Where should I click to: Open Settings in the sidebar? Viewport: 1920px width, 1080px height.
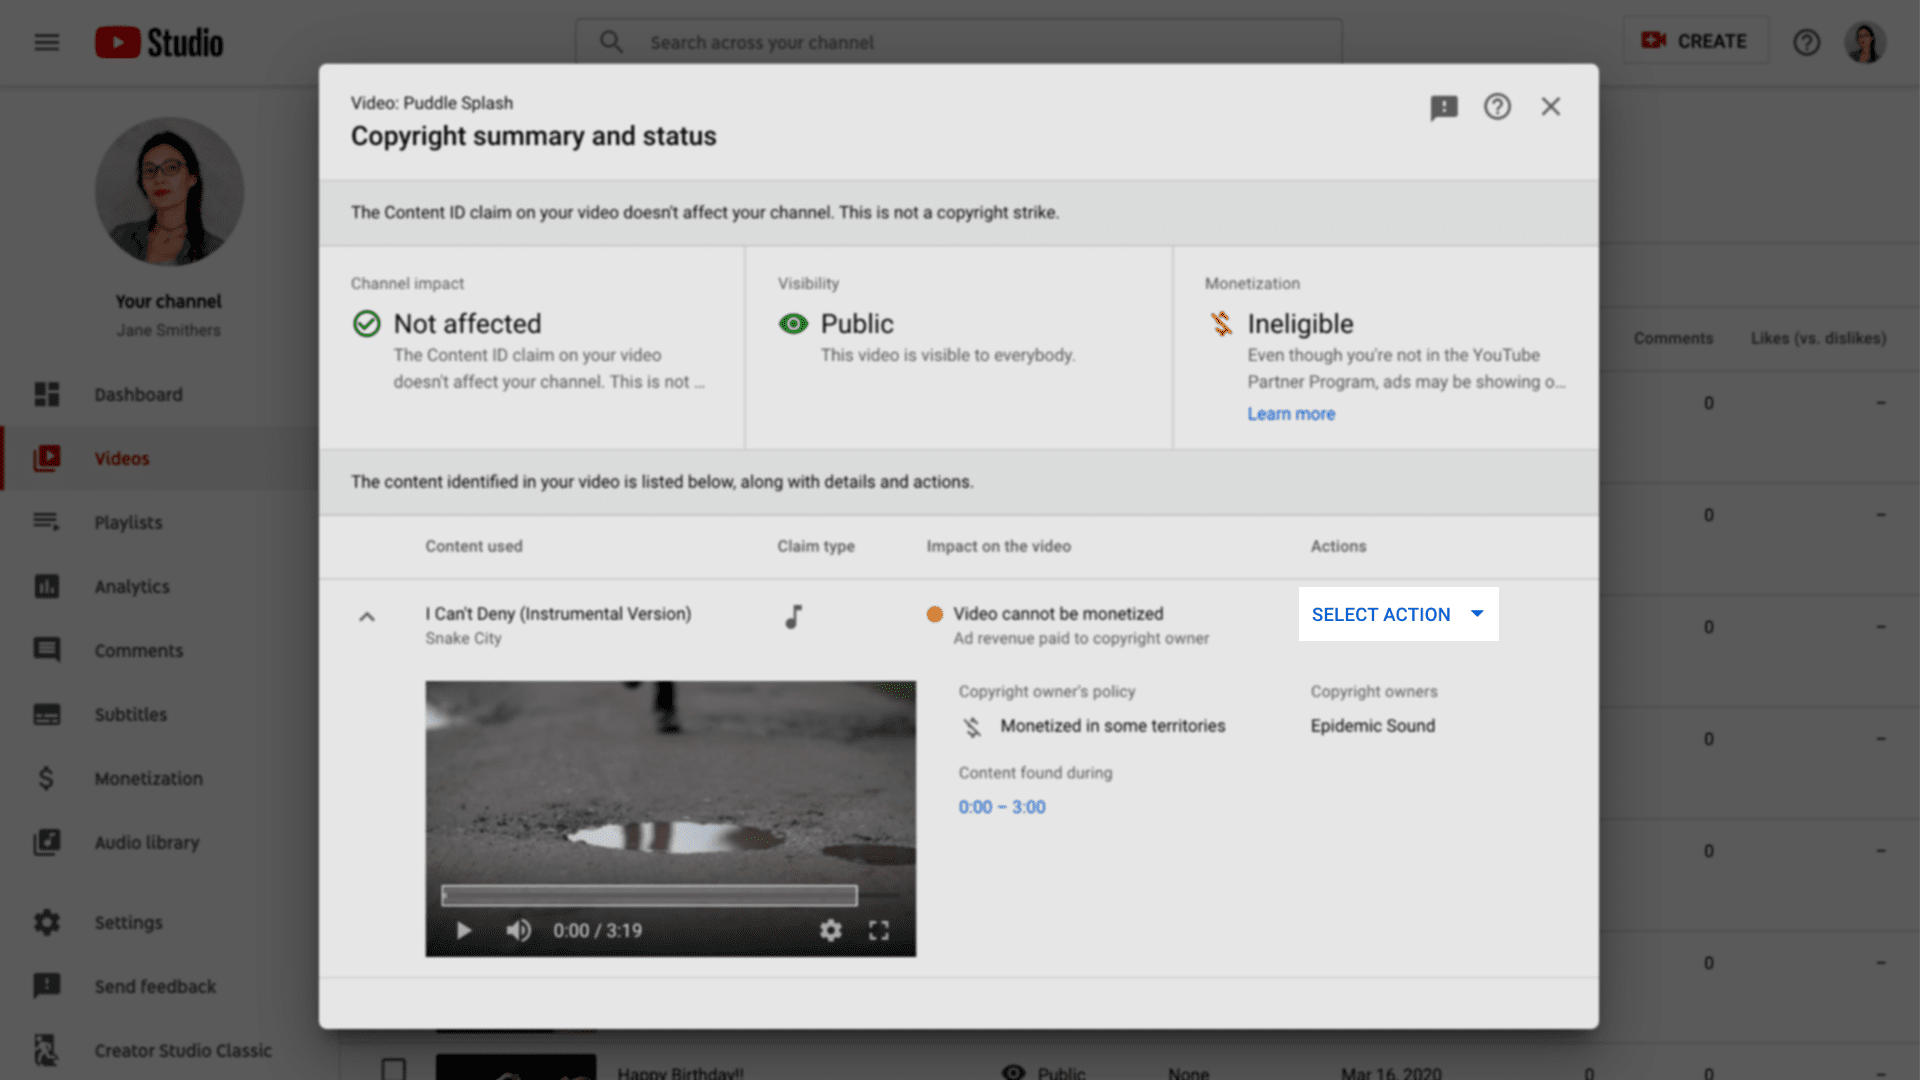[160, 923]
